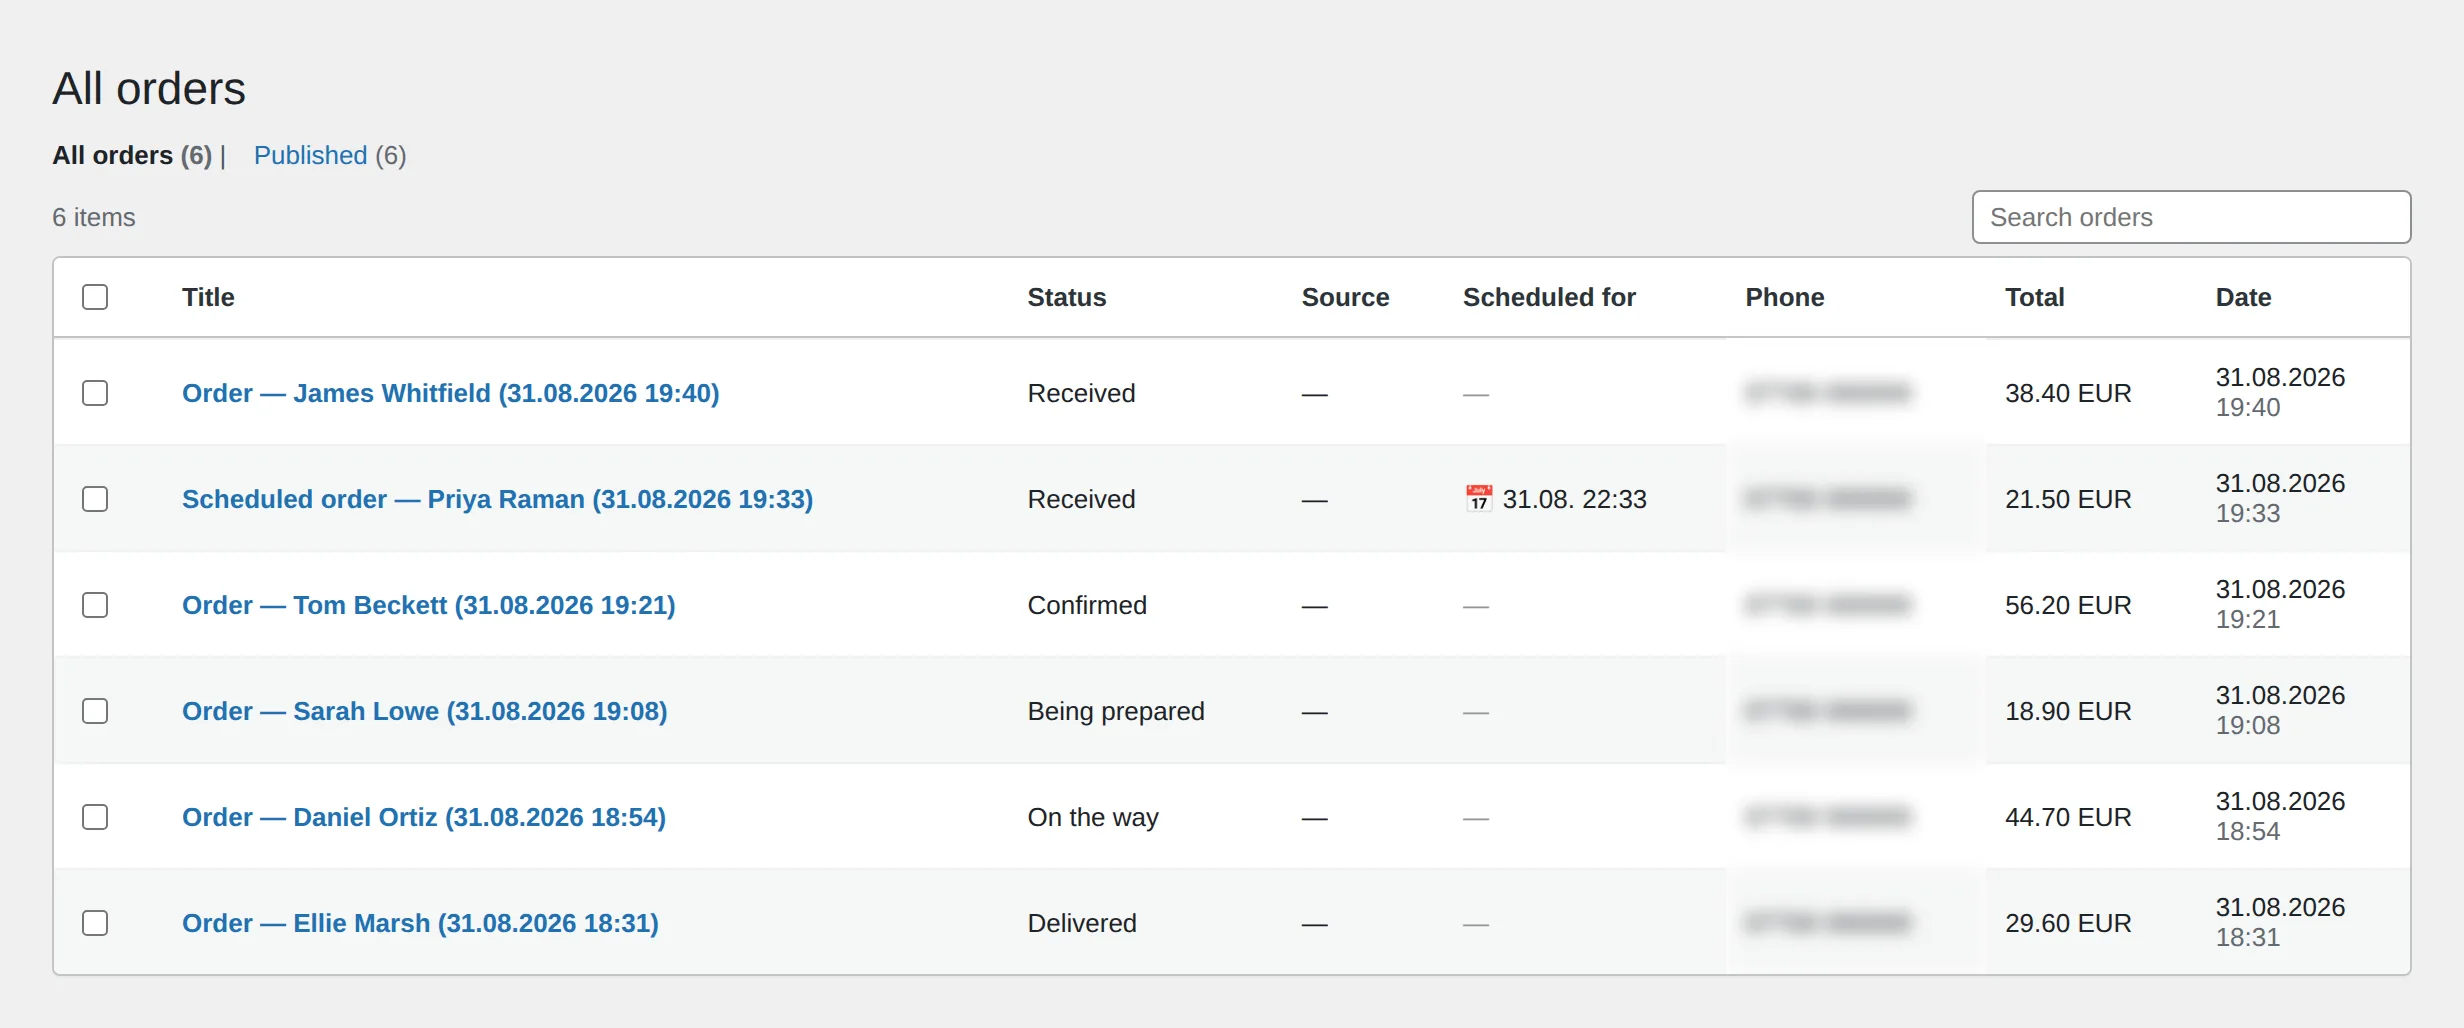Open Order — Sarah Lowe (31.08.2026 19:08)
This screenshot has width=2464, height=1028.
pyautogui.click(x=425, y=711)
